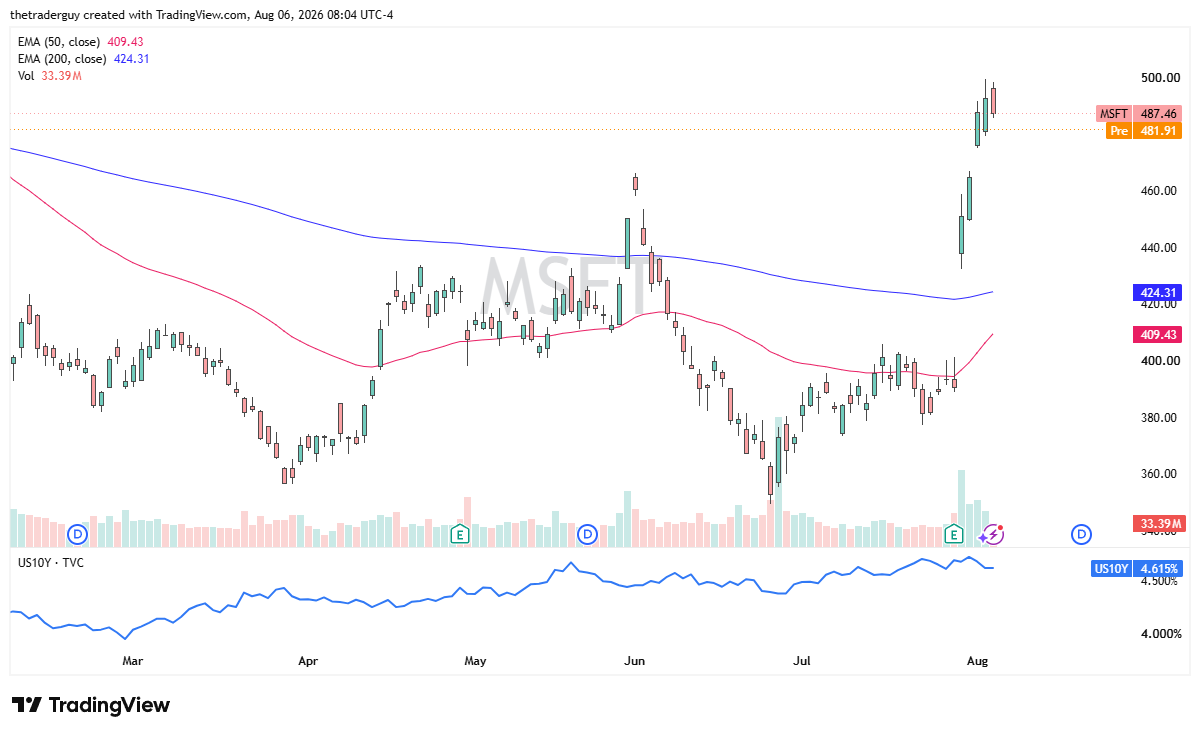Click the 460.00 price axis label

coord(1158,191)
